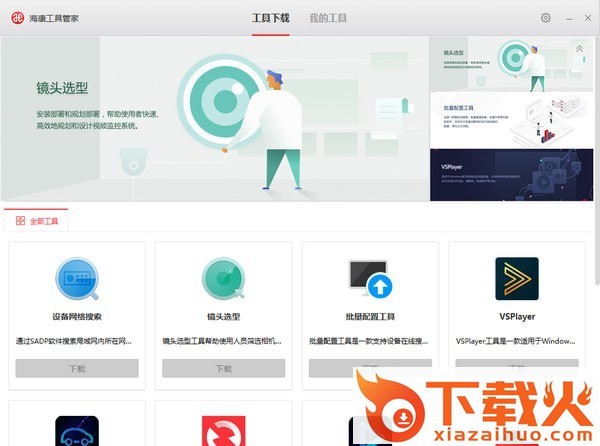Click the red lightning tool icon
The image size is (600, 446).
point(223,431)
